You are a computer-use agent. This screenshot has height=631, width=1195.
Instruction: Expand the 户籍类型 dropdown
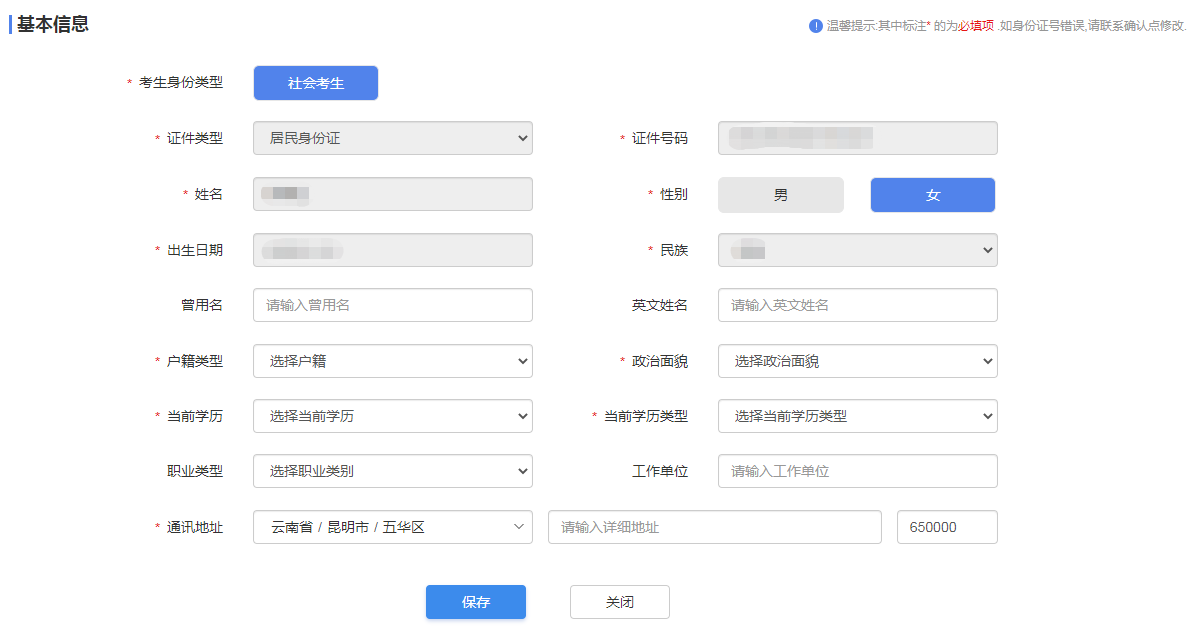[x=393, y=361]
